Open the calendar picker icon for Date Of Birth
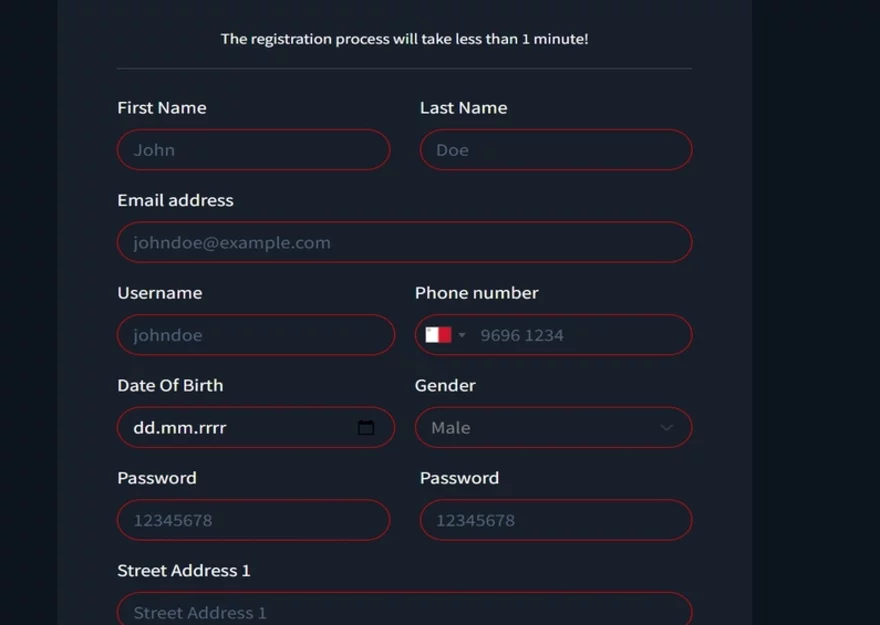Viewport: 880px width, 625px height. click(366, 428)
